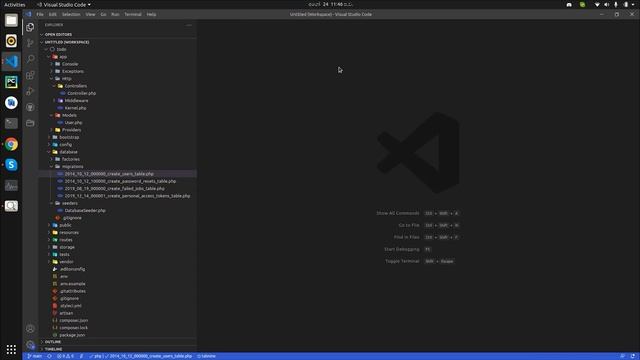
Task: Open the Extensions view
Action: (30, 75)
